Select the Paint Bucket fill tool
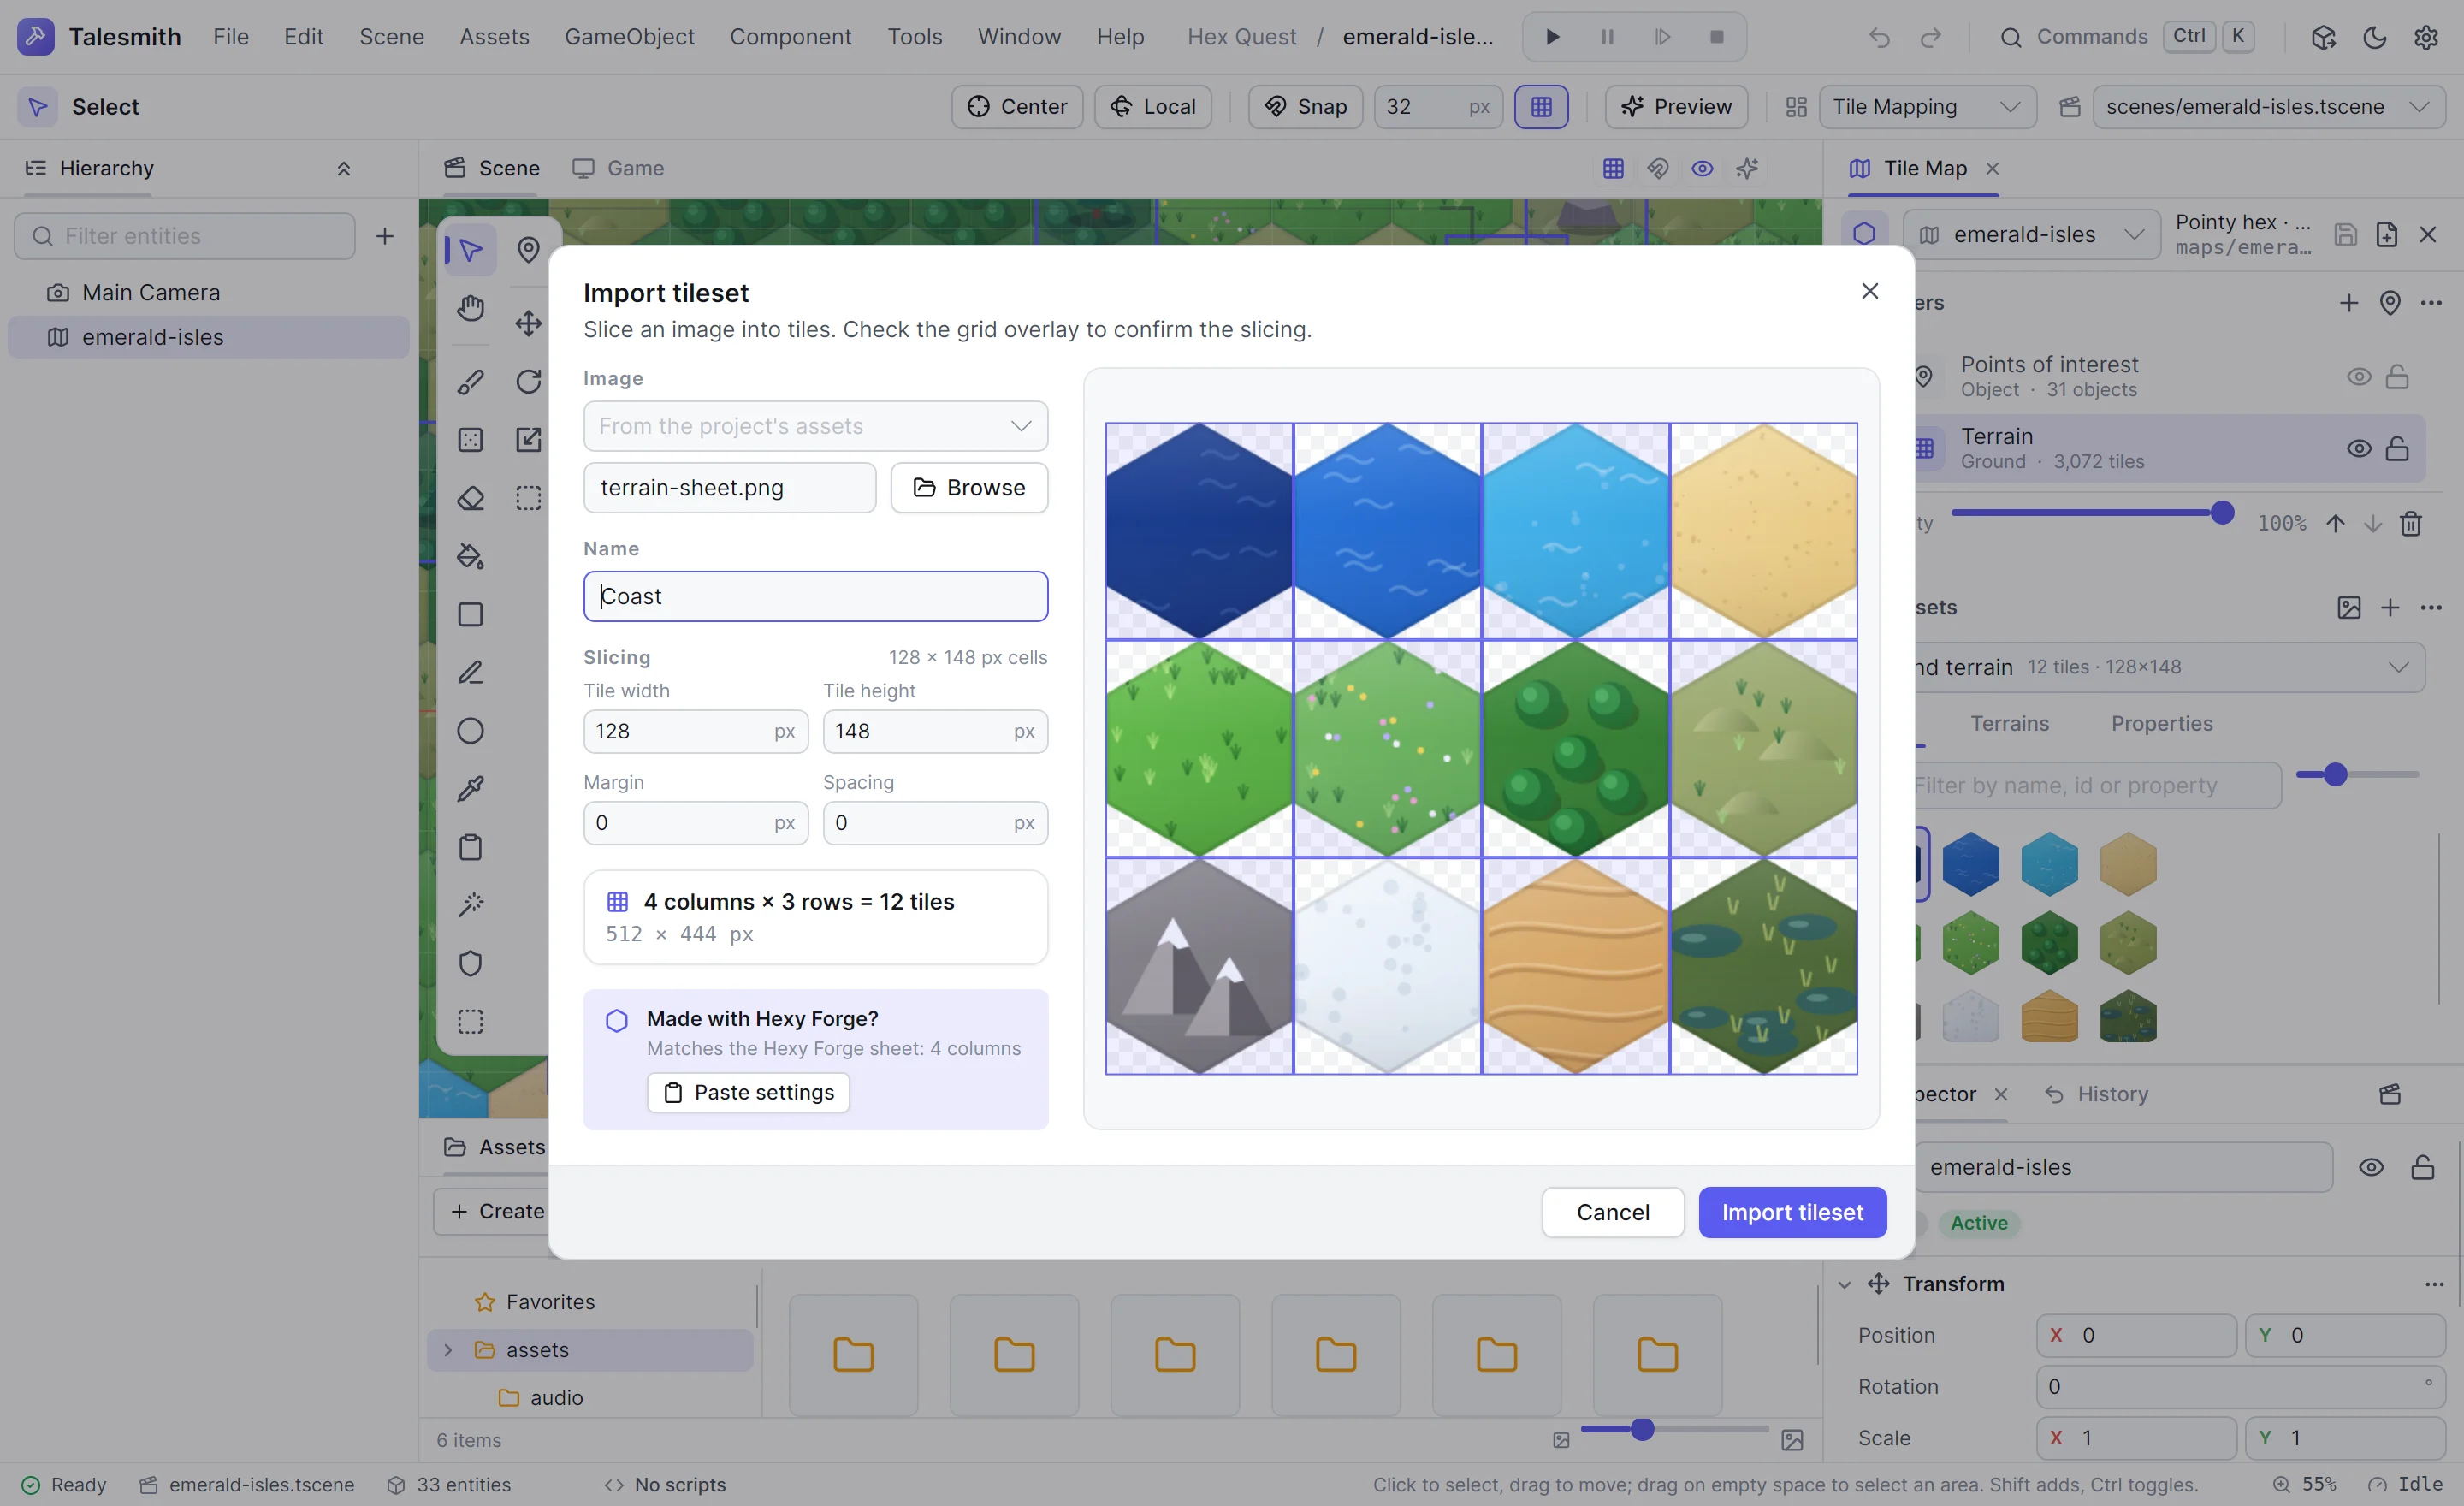Viewport: 2464px width, 1506px height. 470,556
